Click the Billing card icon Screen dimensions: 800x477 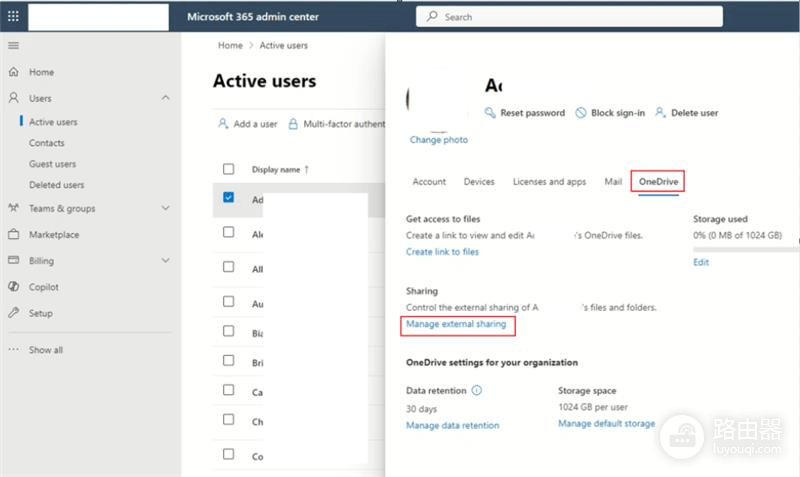(x=14, y=260)
